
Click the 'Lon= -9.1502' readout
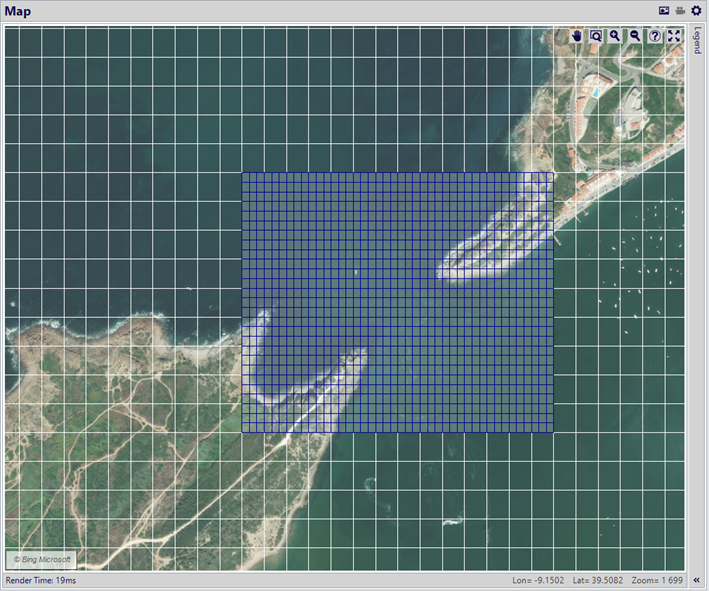538,580
